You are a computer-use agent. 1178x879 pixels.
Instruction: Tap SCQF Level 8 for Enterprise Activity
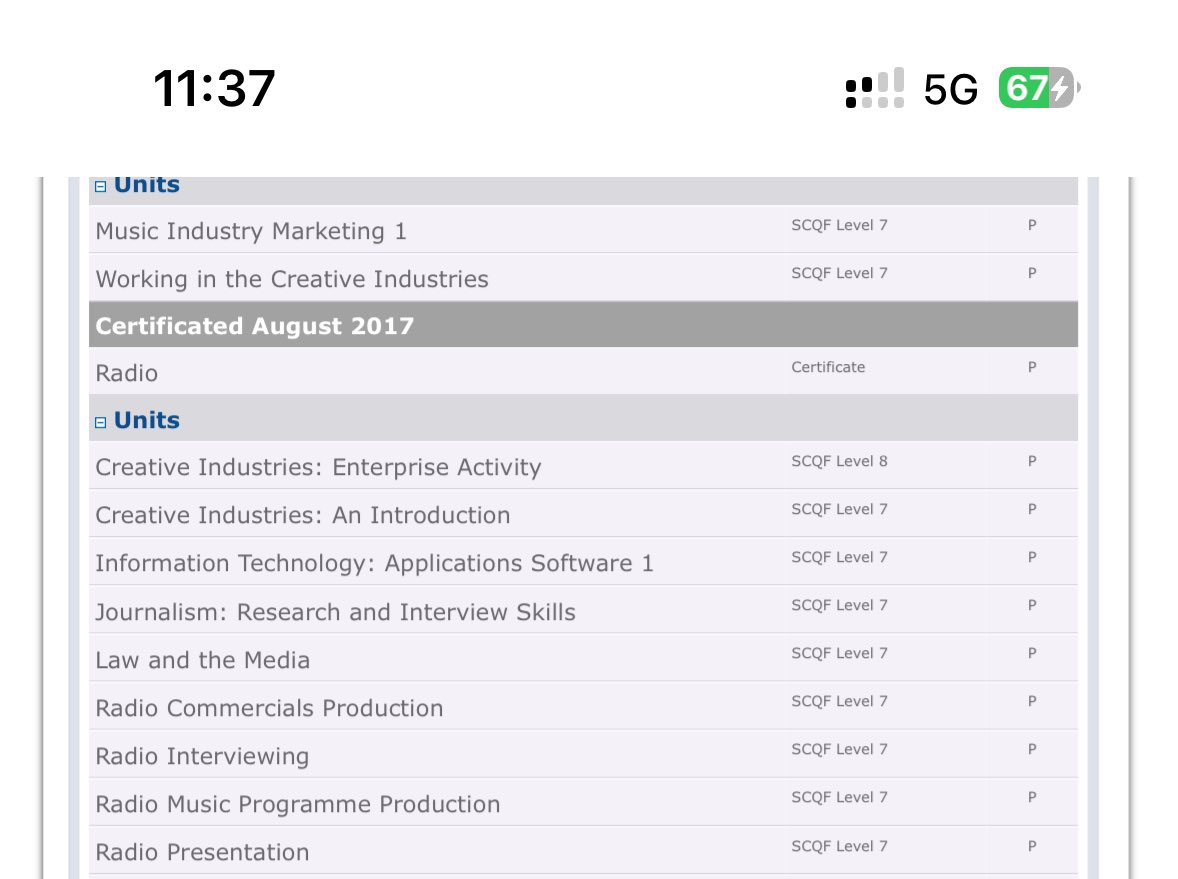(839, 461)
